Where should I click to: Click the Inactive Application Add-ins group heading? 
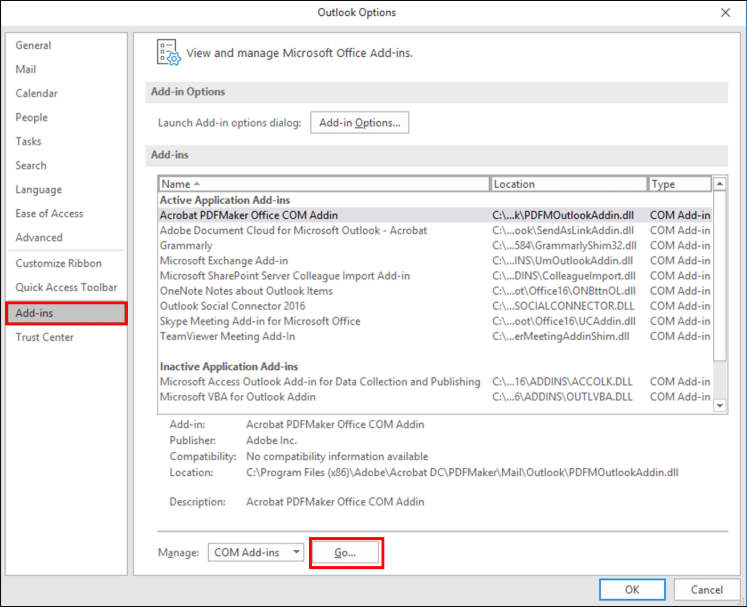[229, 367]
